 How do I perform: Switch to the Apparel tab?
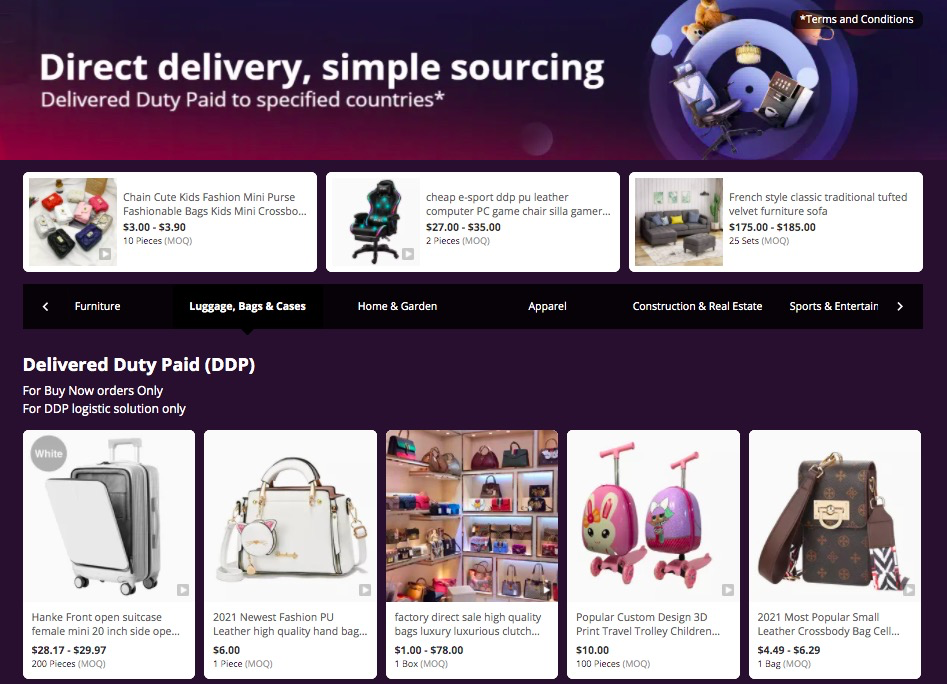coord(547,306)
